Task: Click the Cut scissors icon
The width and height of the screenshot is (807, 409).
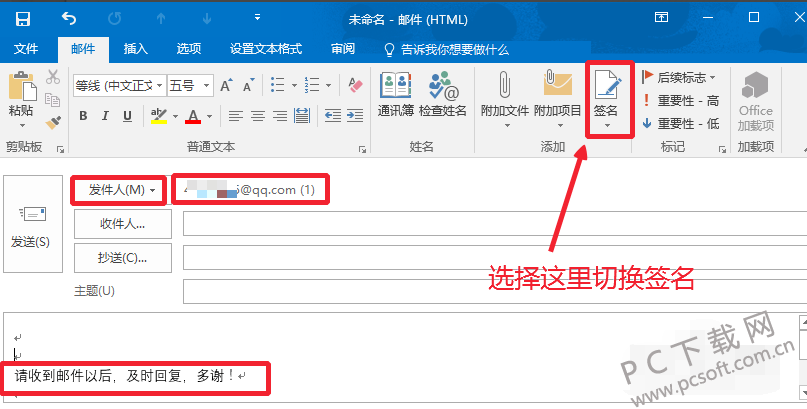Action: [x=52, y=77]
